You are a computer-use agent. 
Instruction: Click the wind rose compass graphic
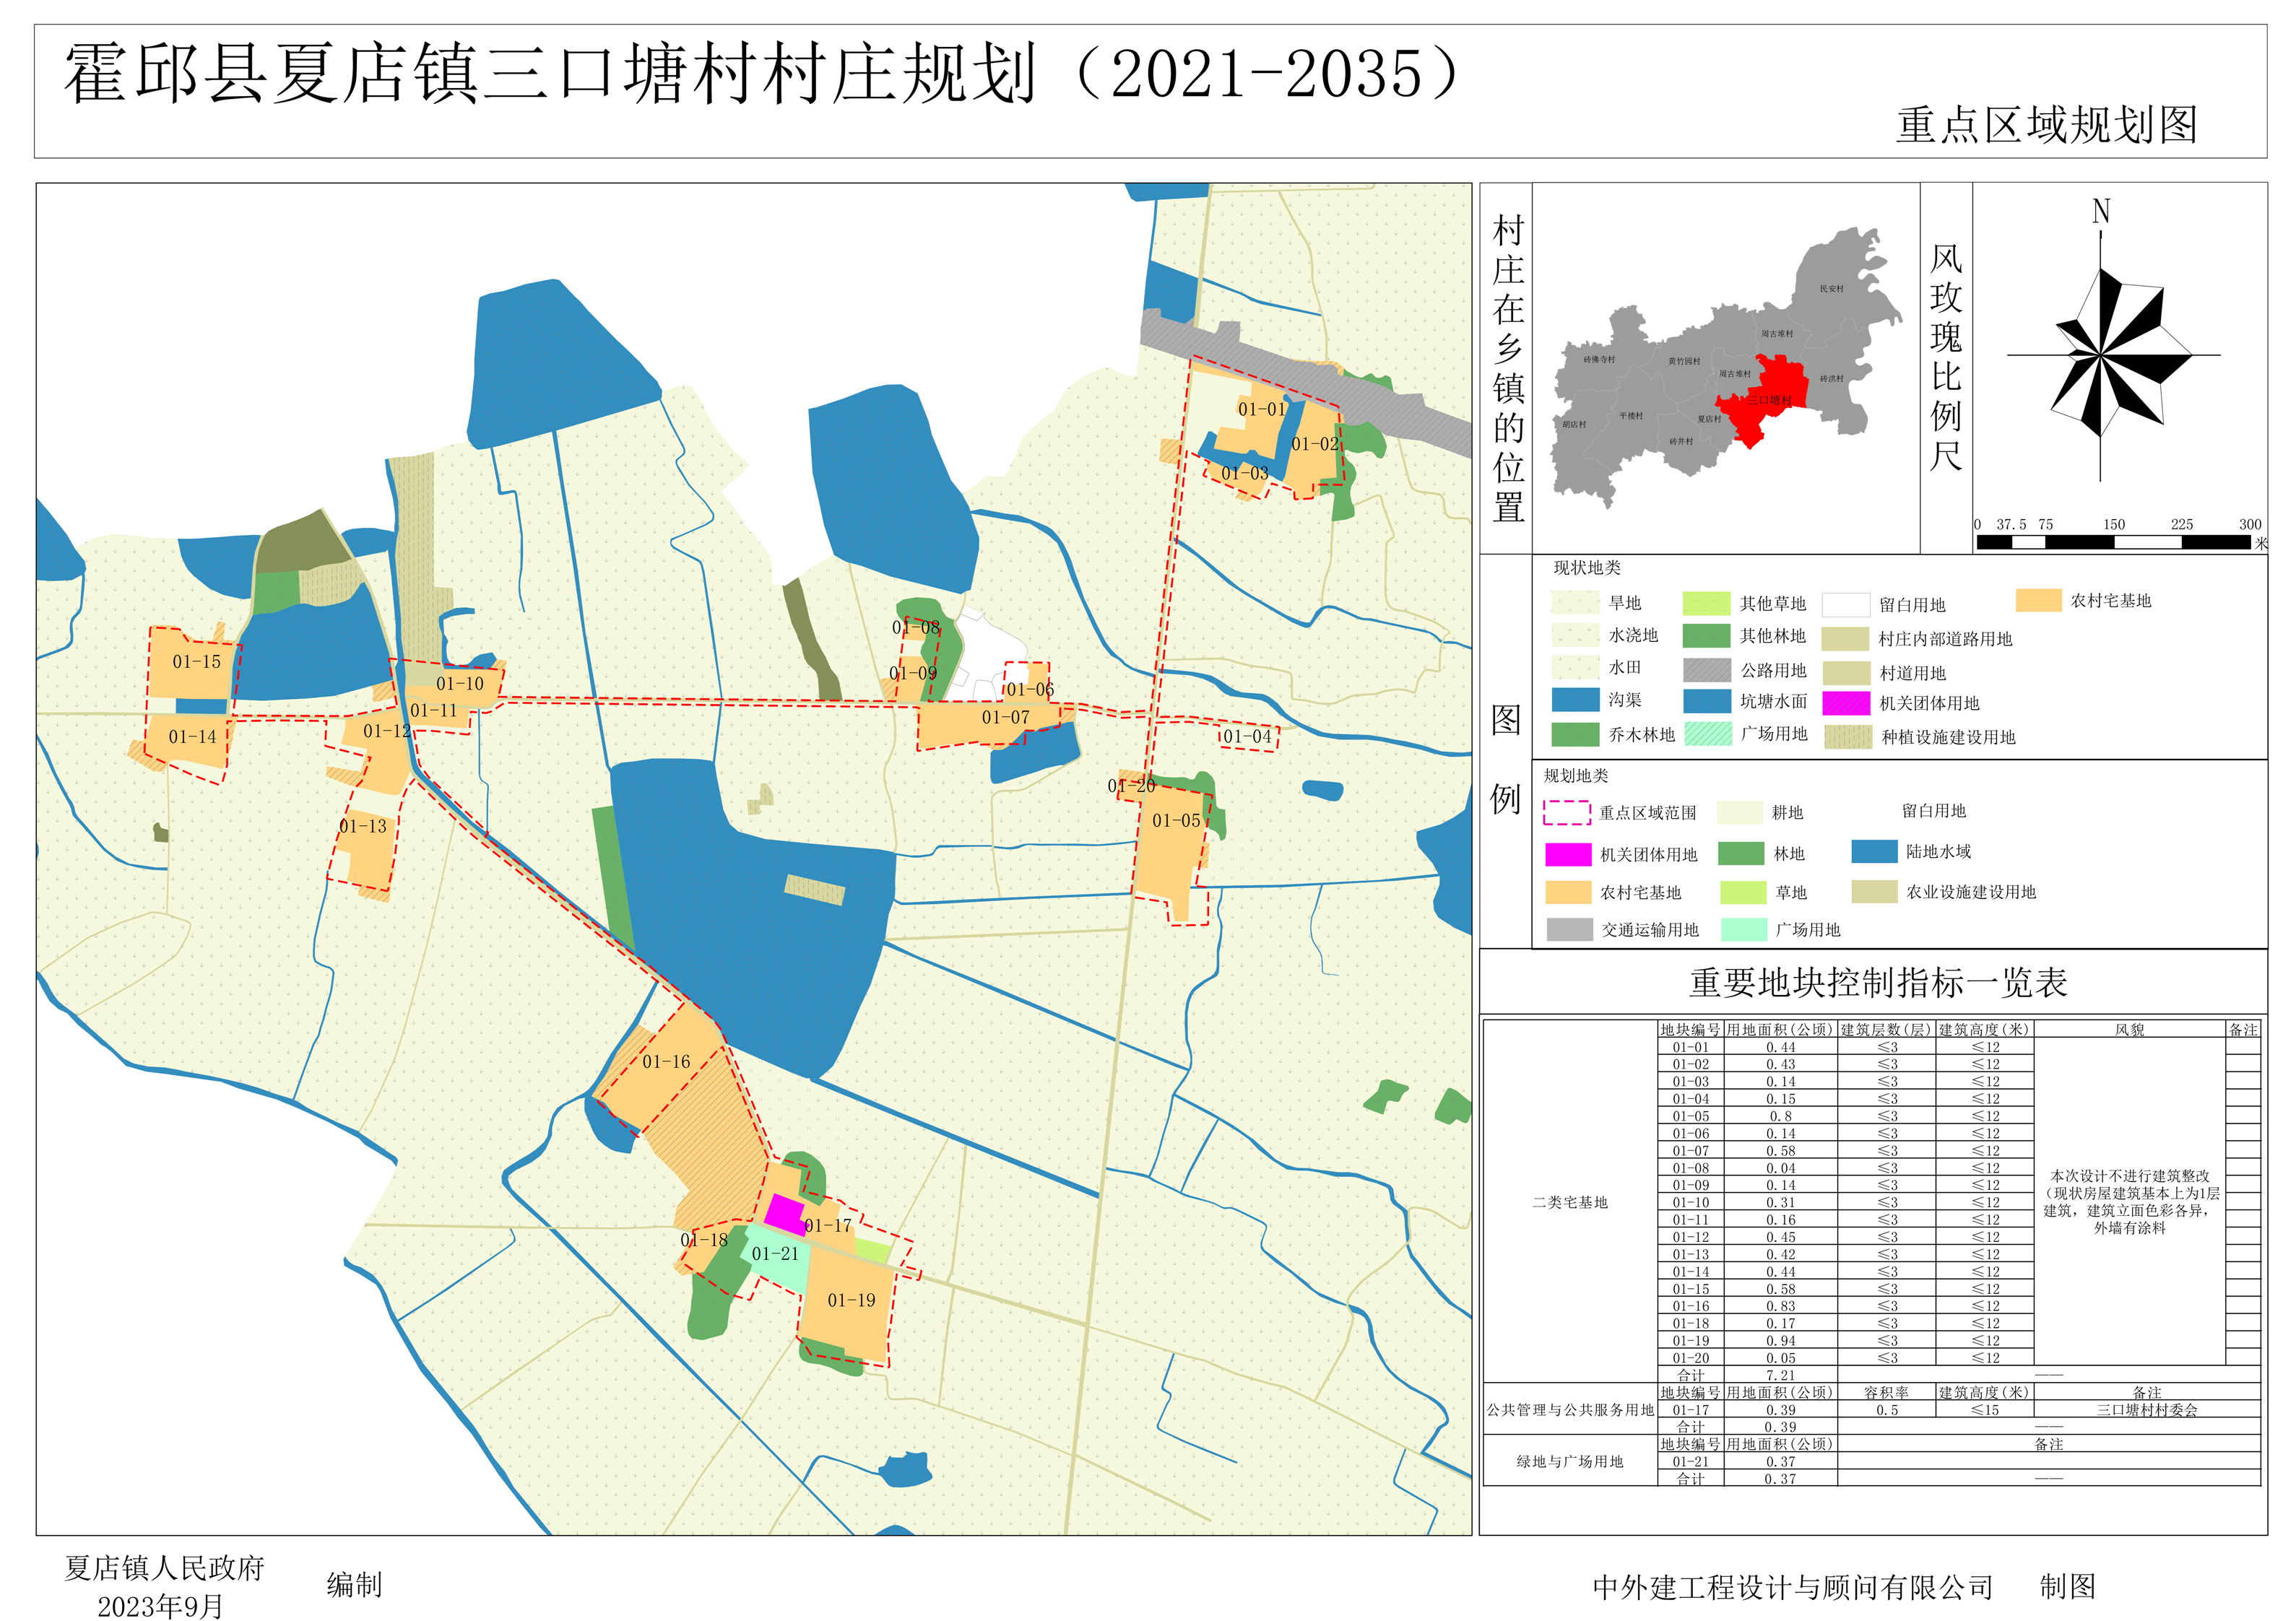[x=2101, y=355]
